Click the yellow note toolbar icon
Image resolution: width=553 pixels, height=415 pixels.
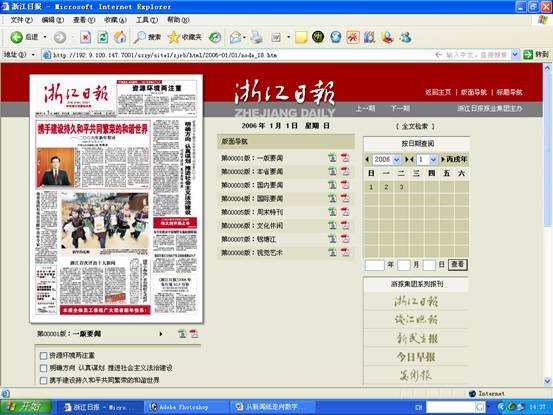301,37
